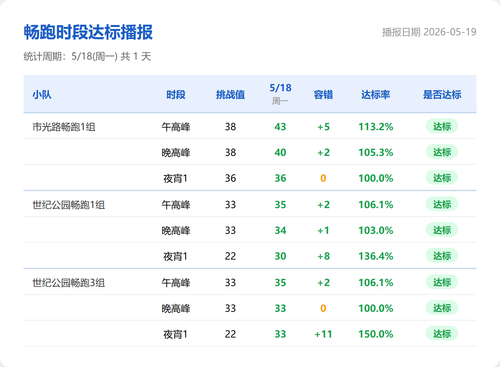Select team name 市光路畅跑1组
The image size is (500, 367).
tap(64, 127)
